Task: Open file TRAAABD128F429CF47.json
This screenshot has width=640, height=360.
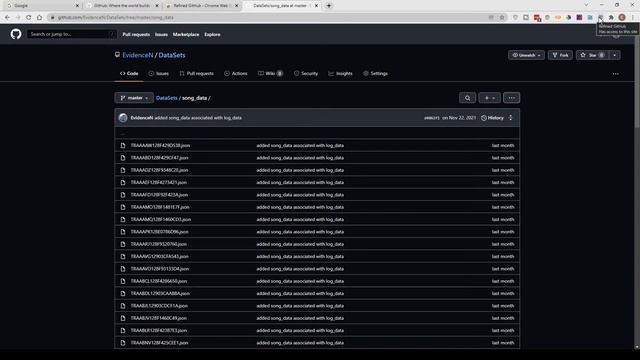Action: point(159,158)
